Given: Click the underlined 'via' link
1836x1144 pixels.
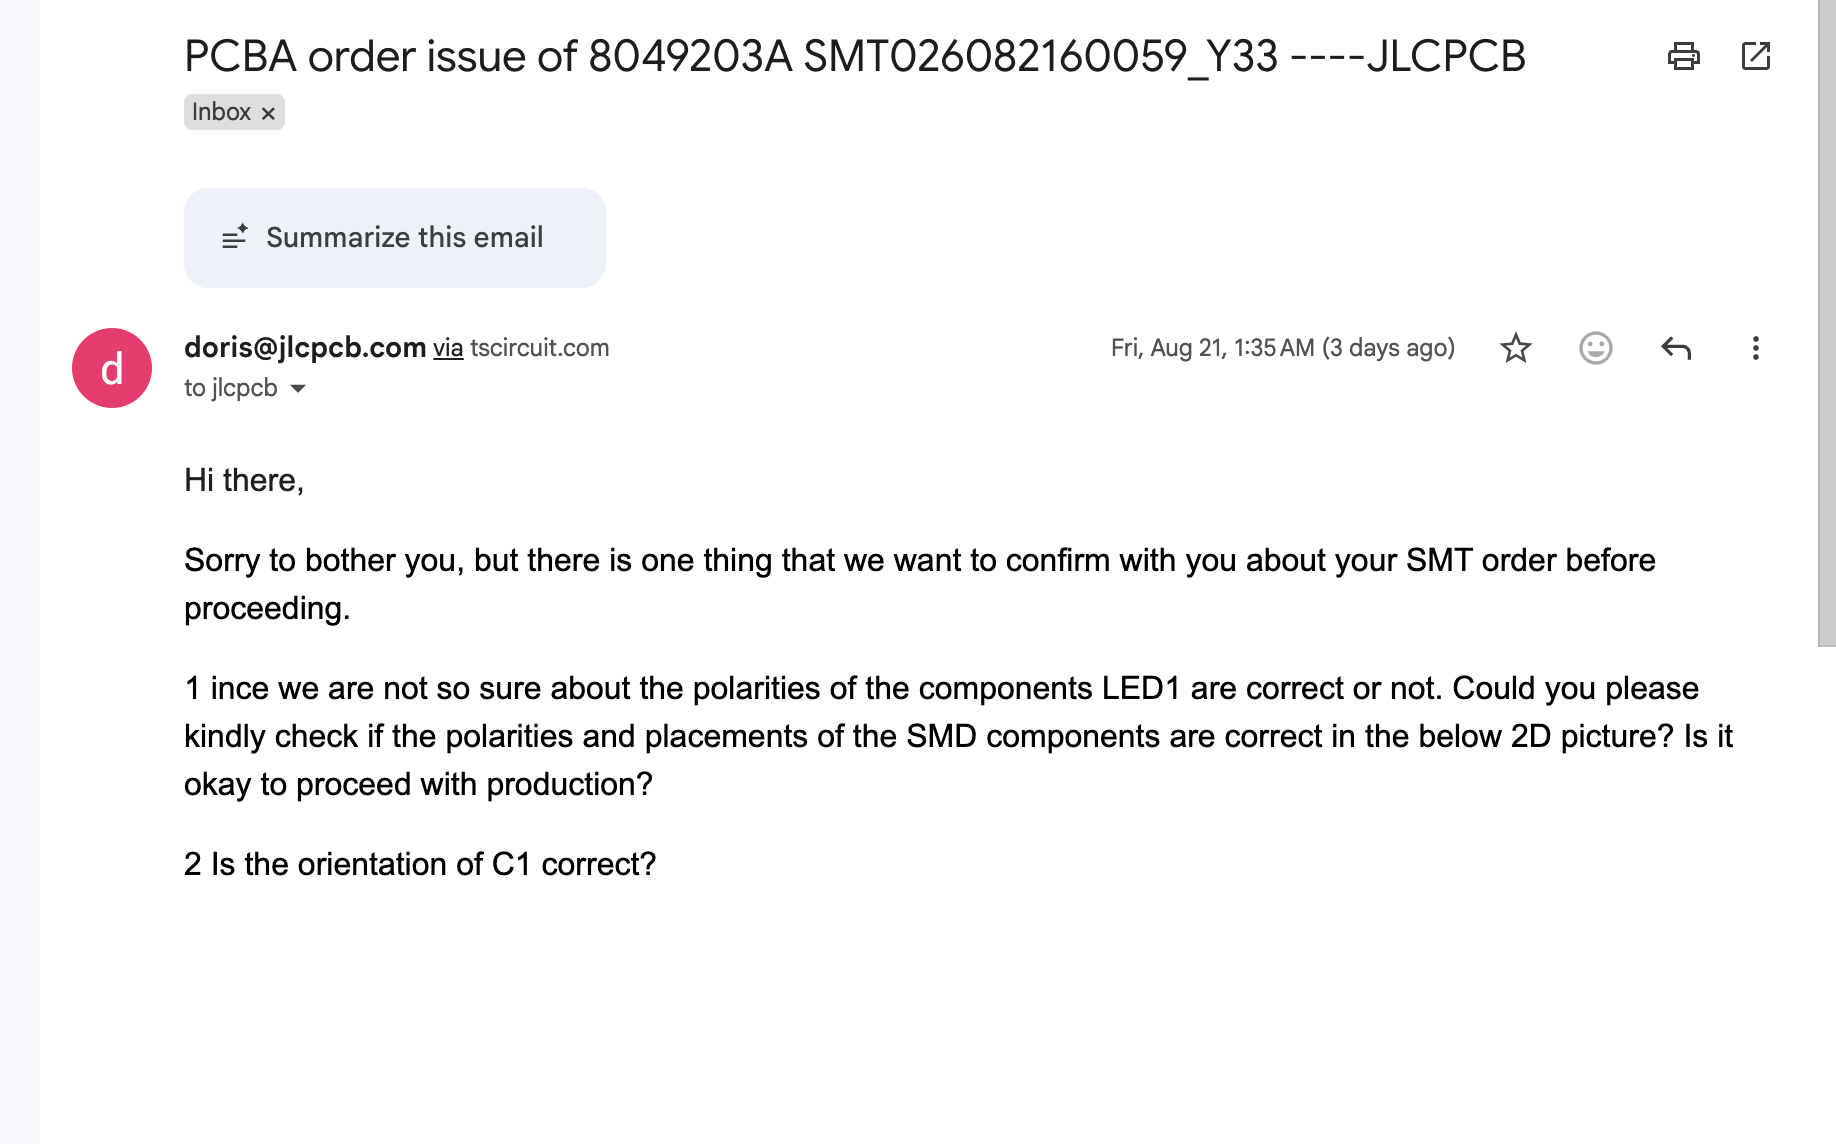Looking at the screenshot, I should 448,348.
